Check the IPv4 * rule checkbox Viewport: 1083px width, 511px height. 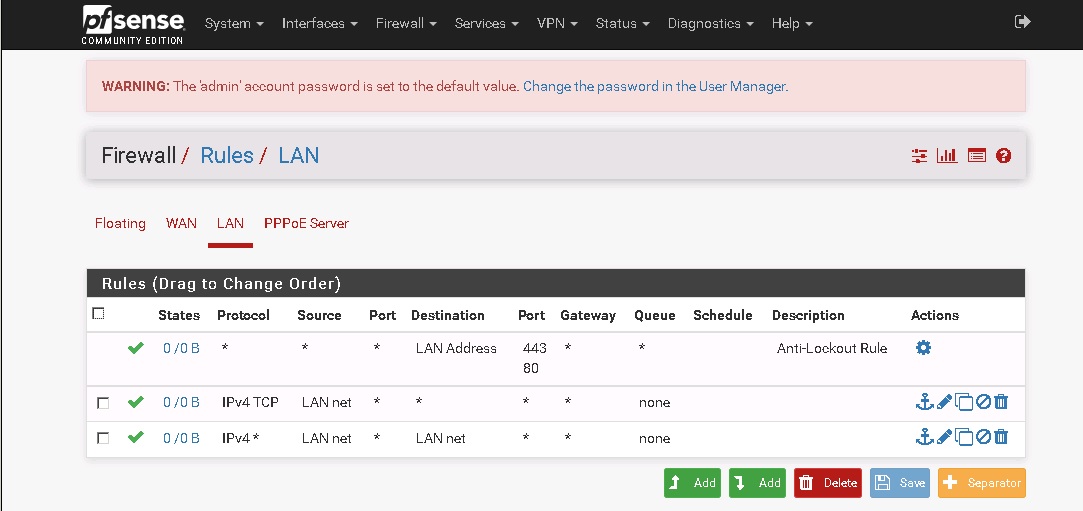103,438
